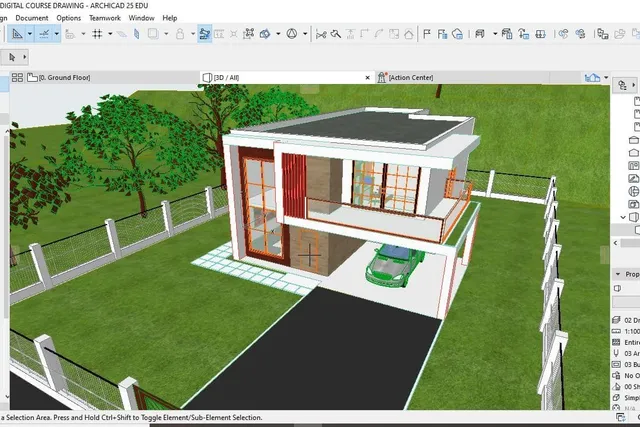Expand the Arrow tool flyout triangle

coord(24,57)
